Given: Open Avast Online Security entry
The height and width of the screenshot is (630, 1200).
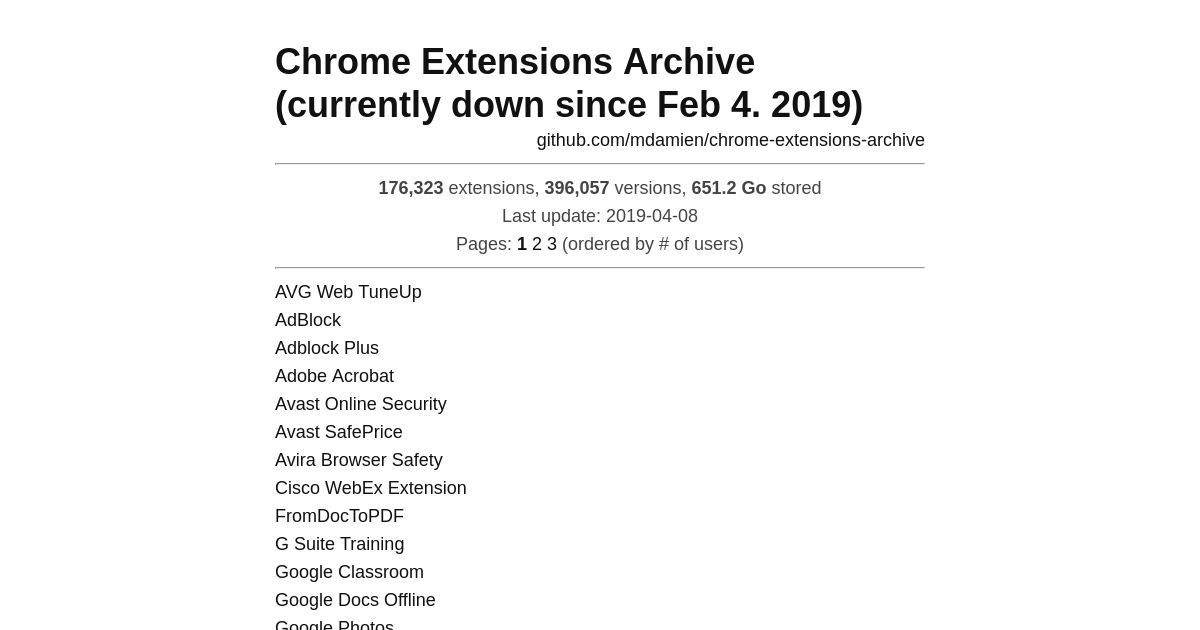Looking at the screenshot, I should click(361, 404).
